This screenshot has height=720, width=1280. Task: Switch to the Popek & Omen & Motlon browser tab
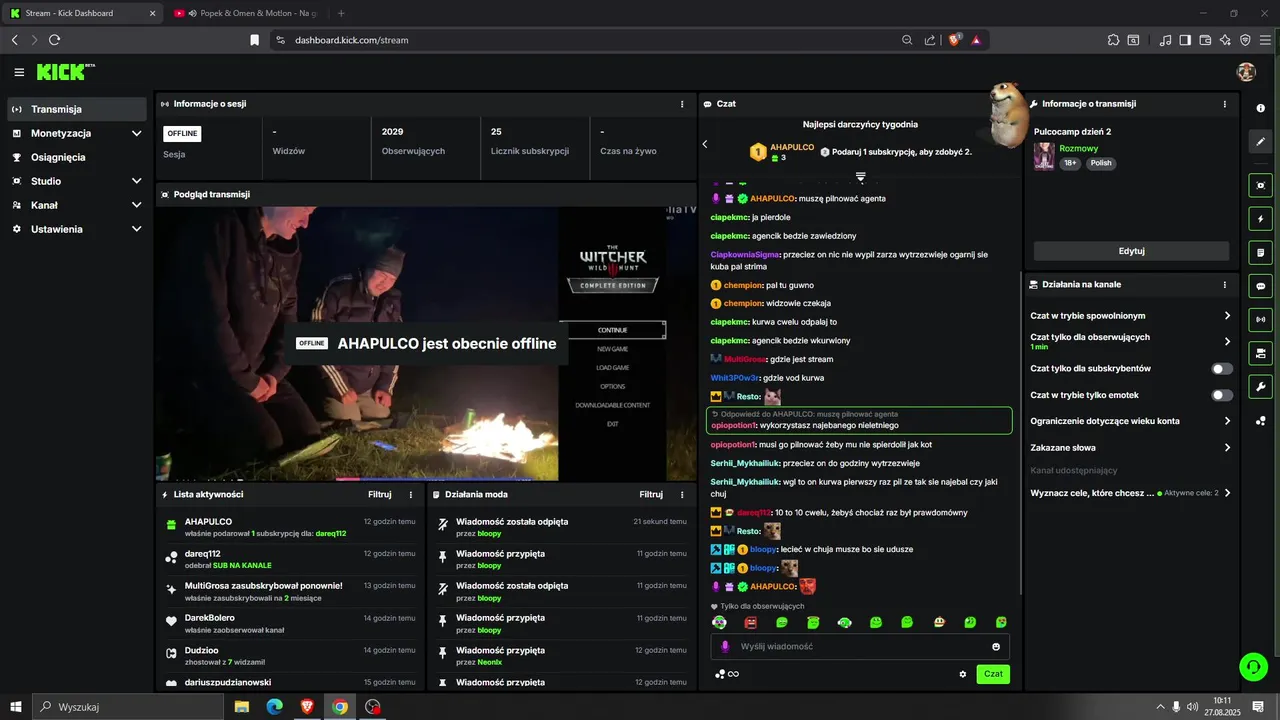(245, 13)
